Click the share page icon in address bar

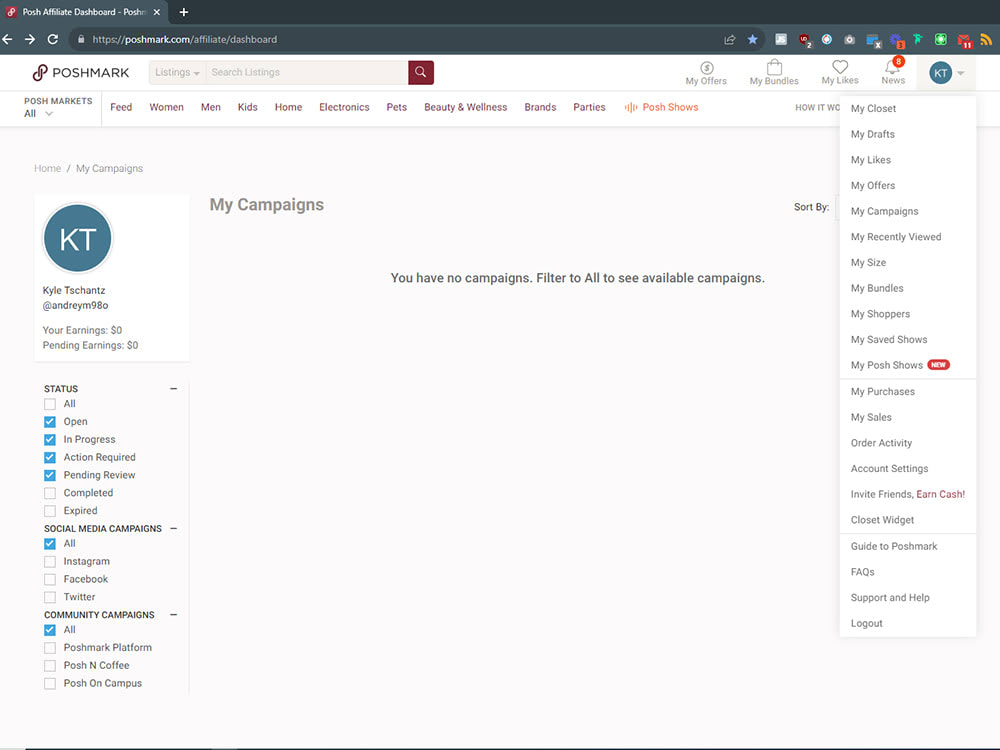click(730, 40)
